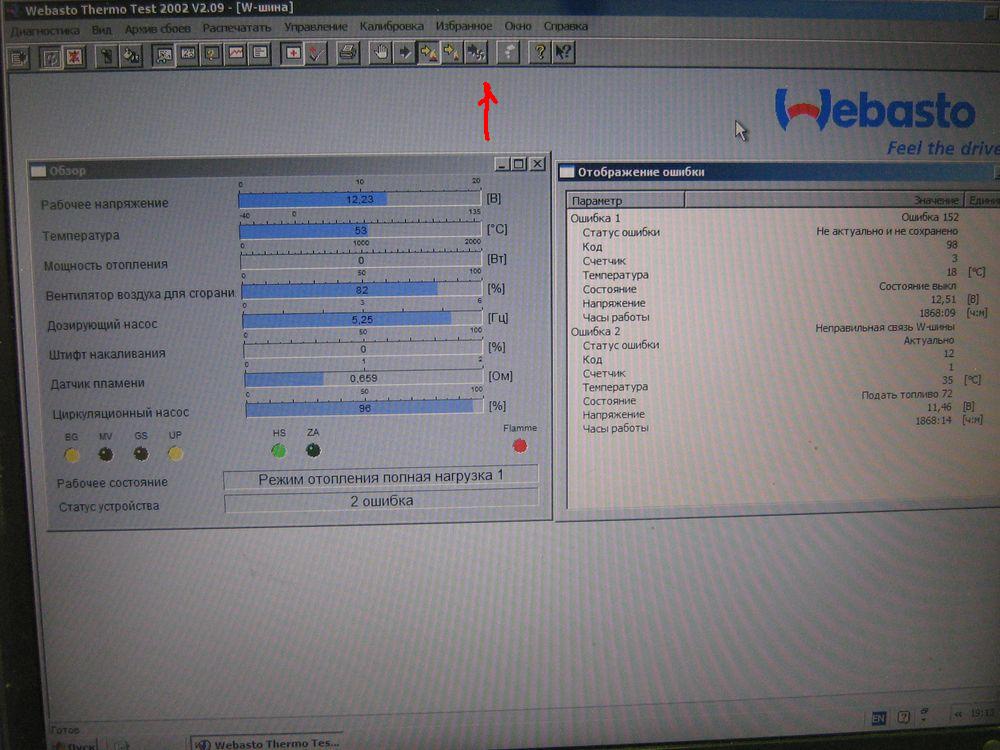
Task: Click the hand icon in the toolbar
Action: pyautogui.click(x=380, y=53)
